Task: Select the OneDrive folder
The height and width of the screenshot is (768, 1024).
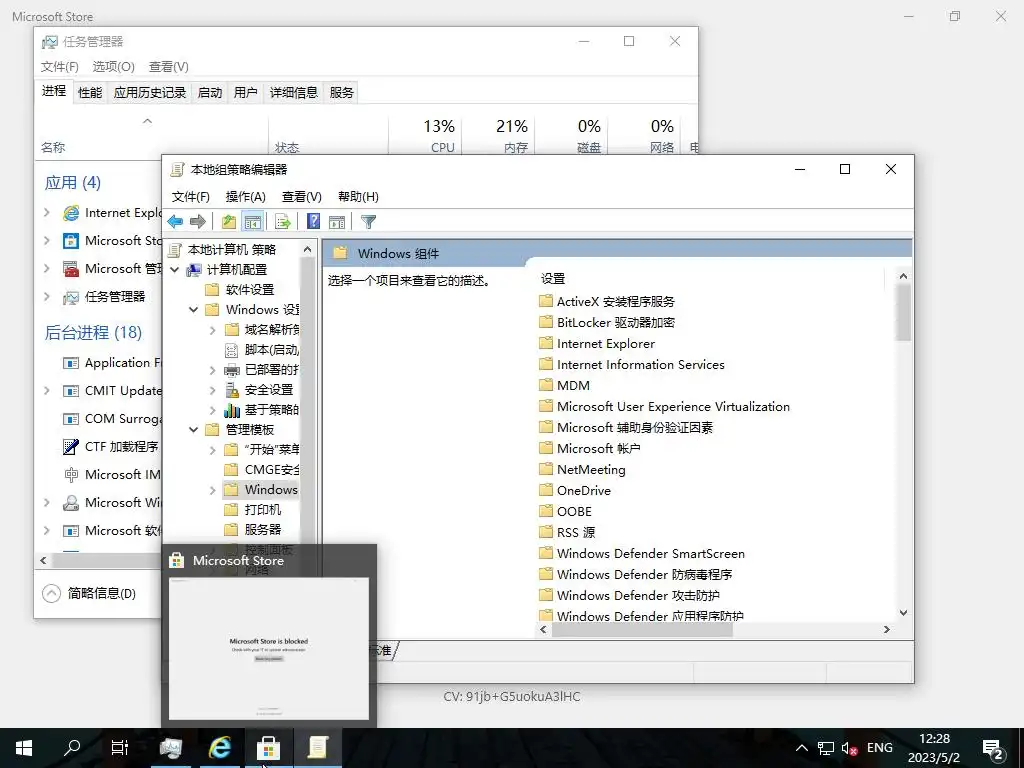Action: (575, 490)
